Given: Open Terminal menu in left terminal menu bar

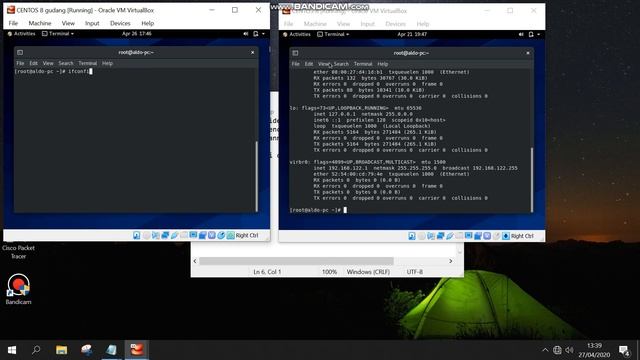Looking at the screenshot, I should click(x=88, y=63).
